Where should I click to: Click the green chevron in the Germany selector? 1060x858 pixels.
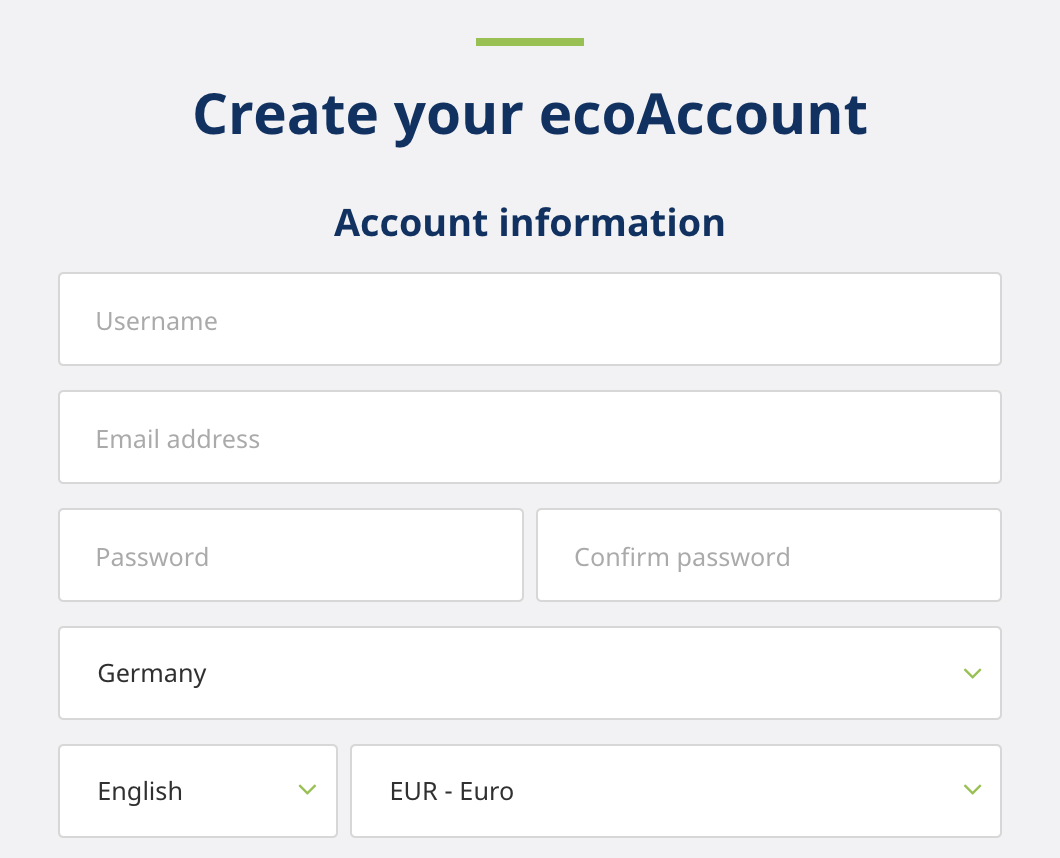click(x=972, y=674)
